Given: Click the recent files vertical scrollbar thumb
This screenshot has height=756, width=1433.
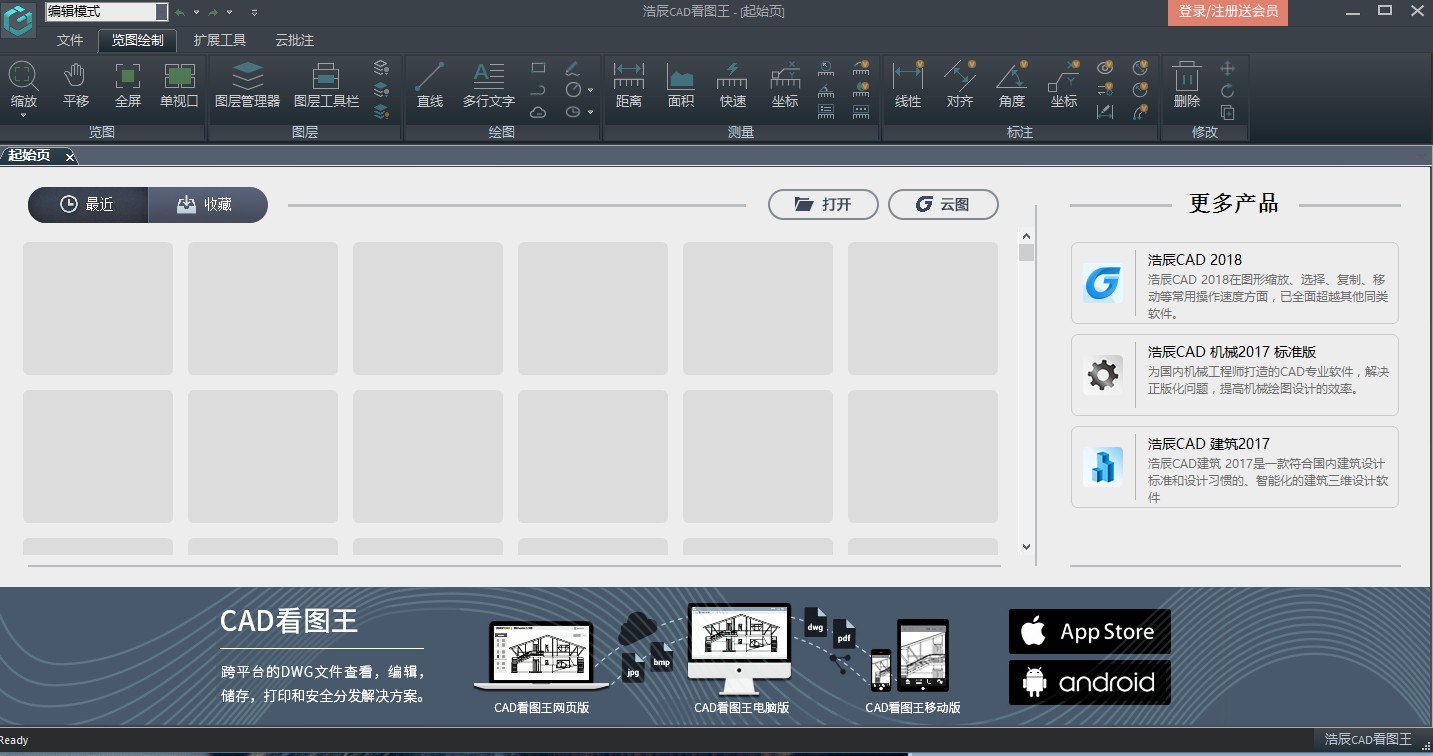Looking at the screenshot, I should [x=1026, y=252].
